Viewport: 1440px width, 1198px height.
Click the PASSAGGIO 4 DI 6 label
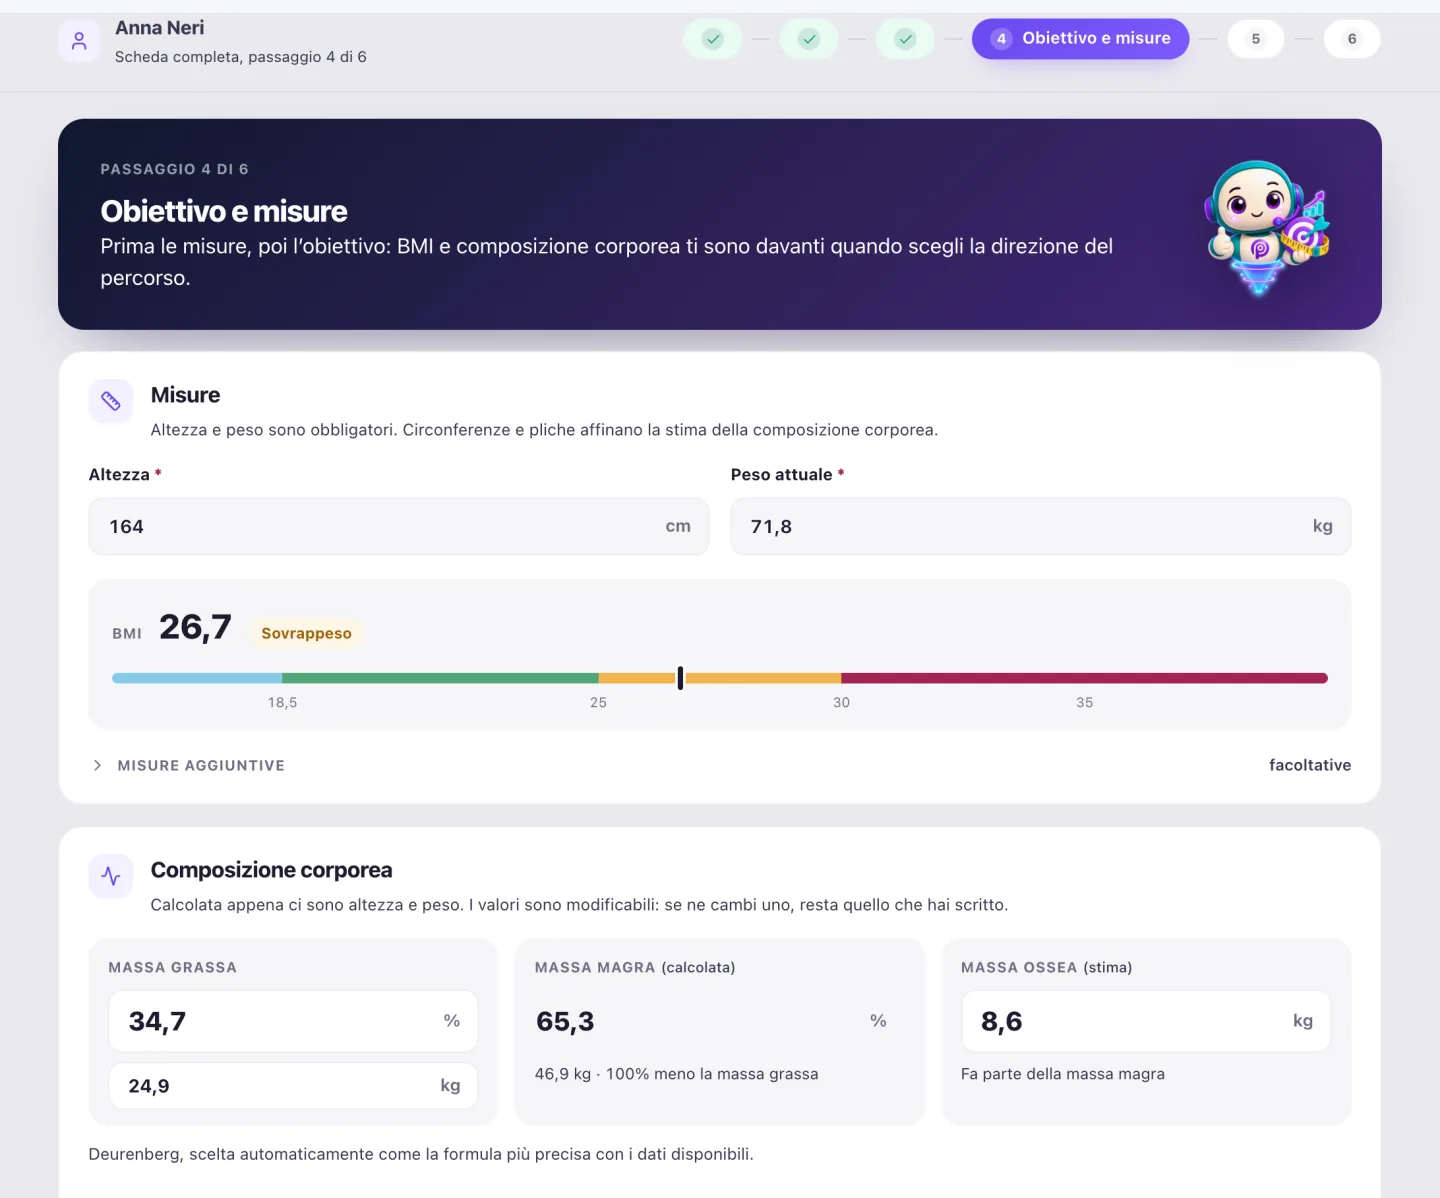point(174,169)
